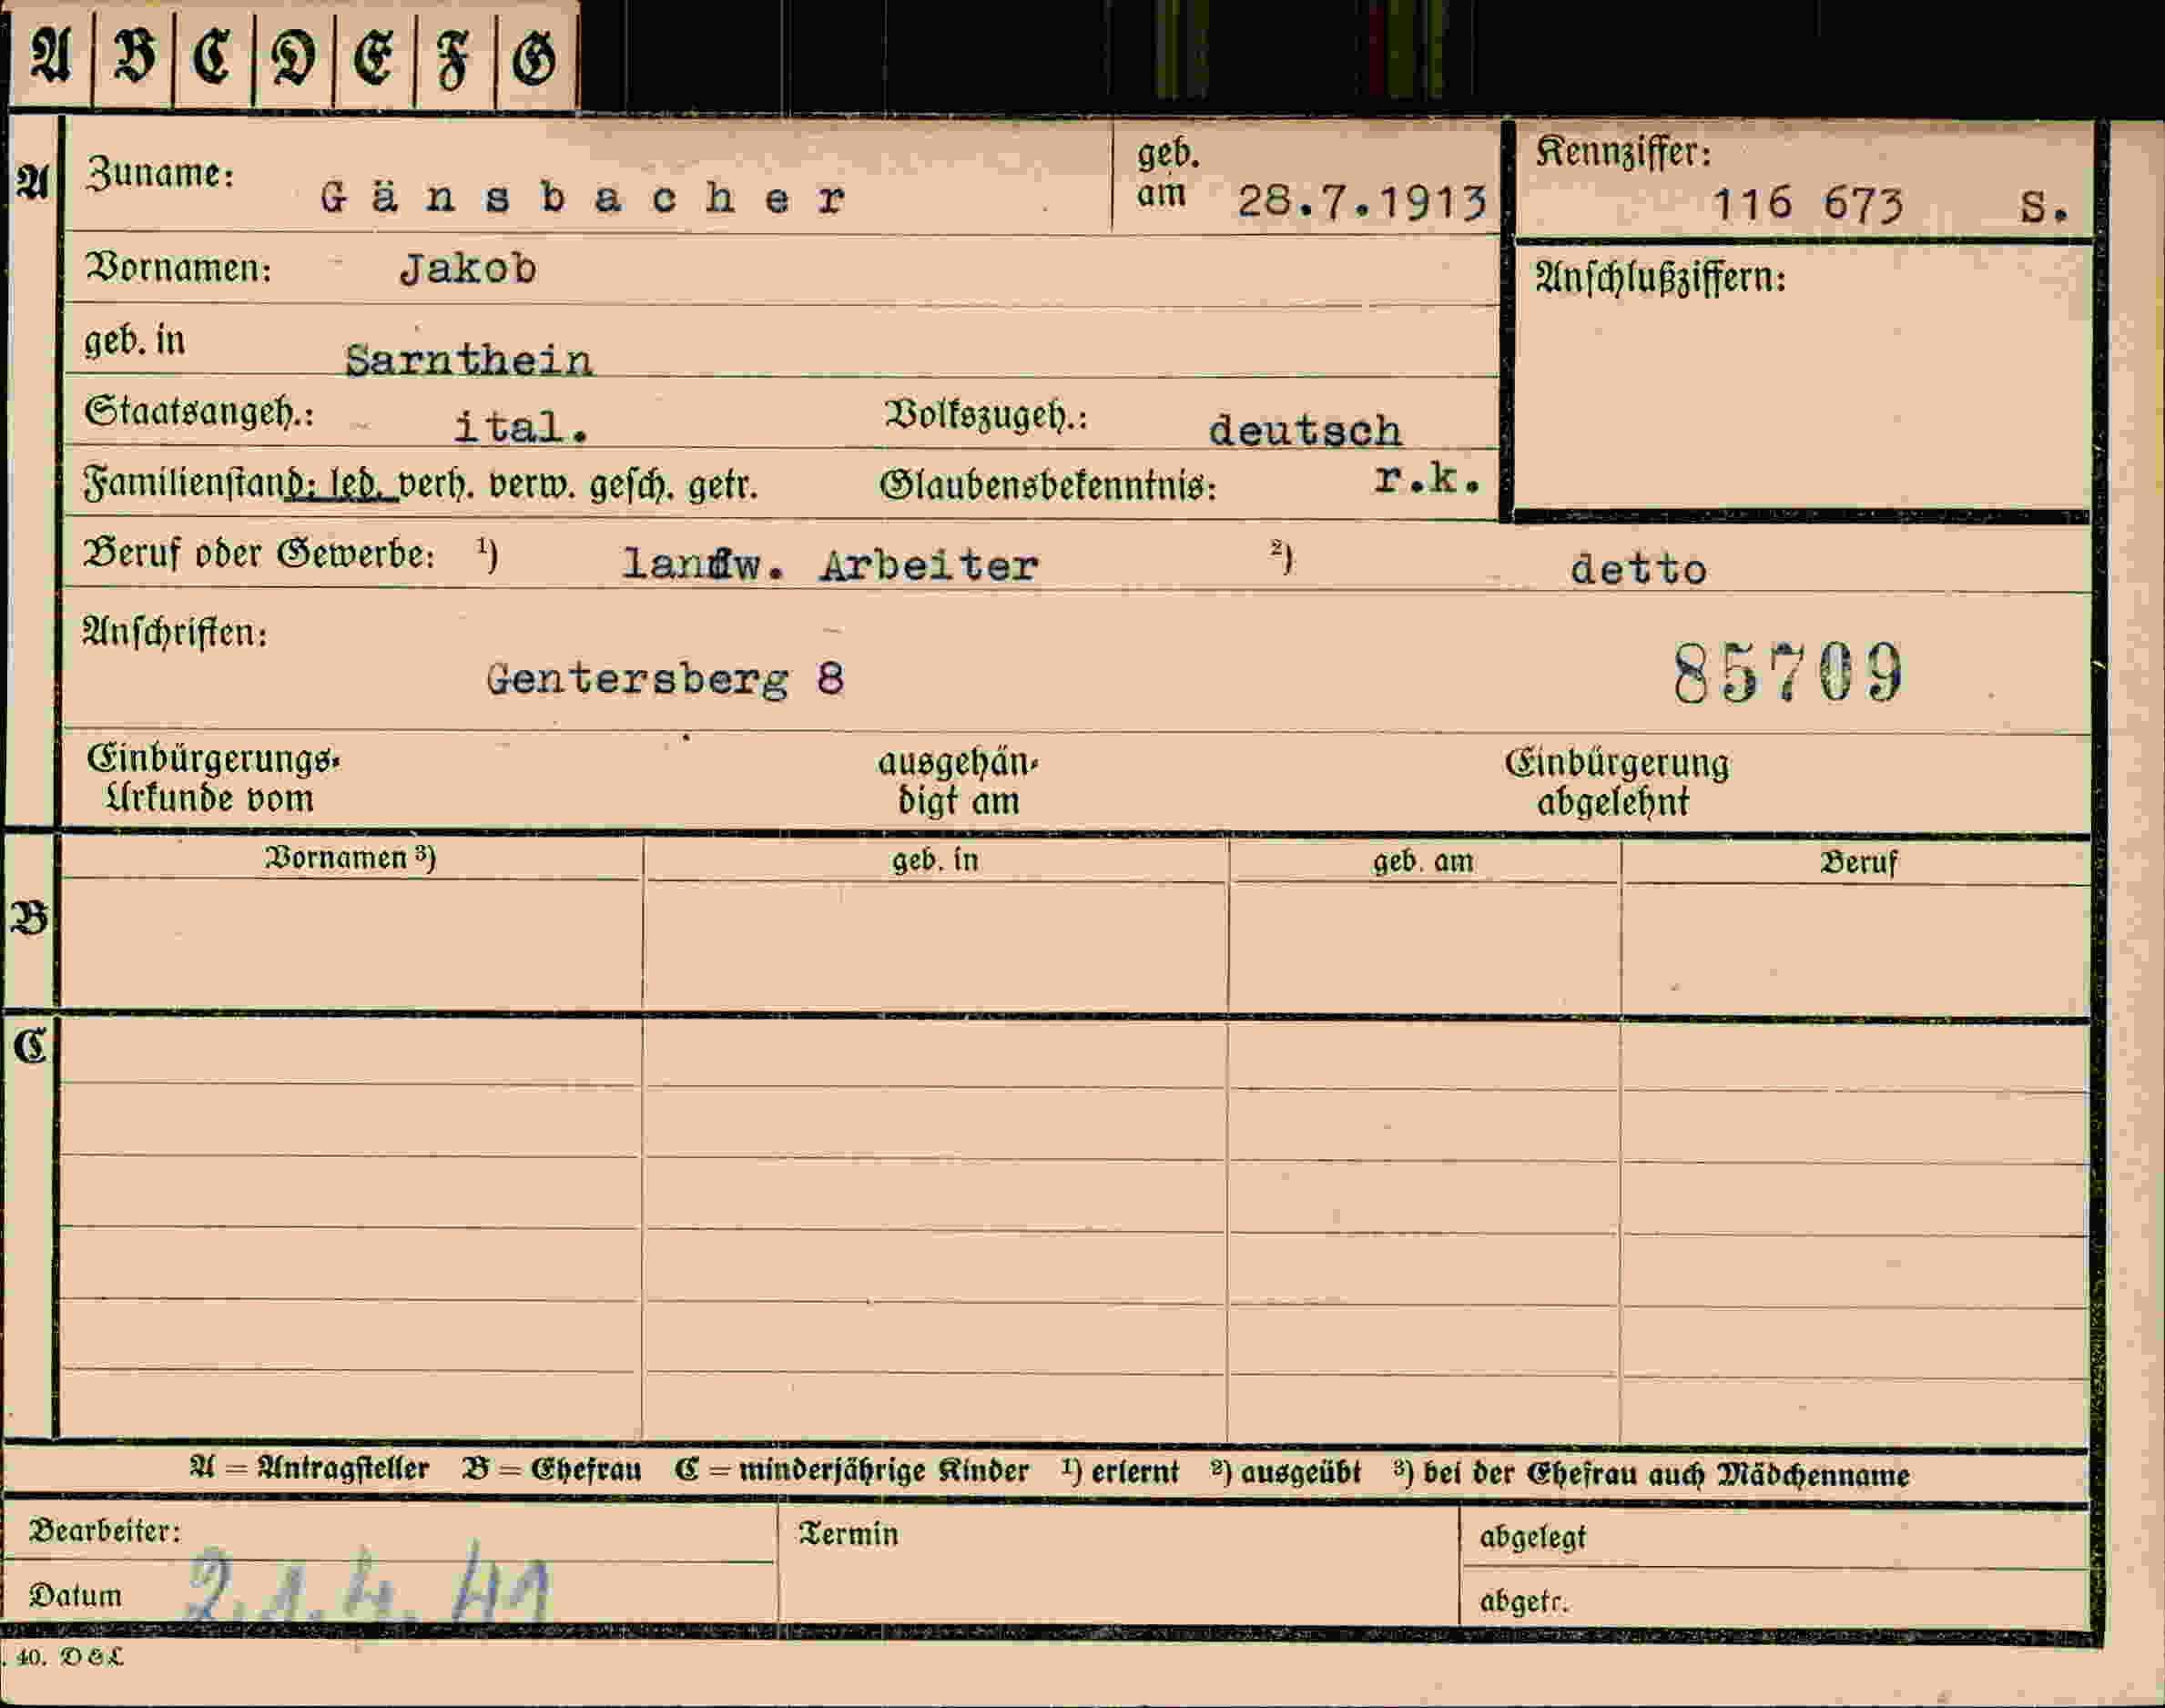Click the index tab letter E
2165x1708 pixels.
click(373, 56)
